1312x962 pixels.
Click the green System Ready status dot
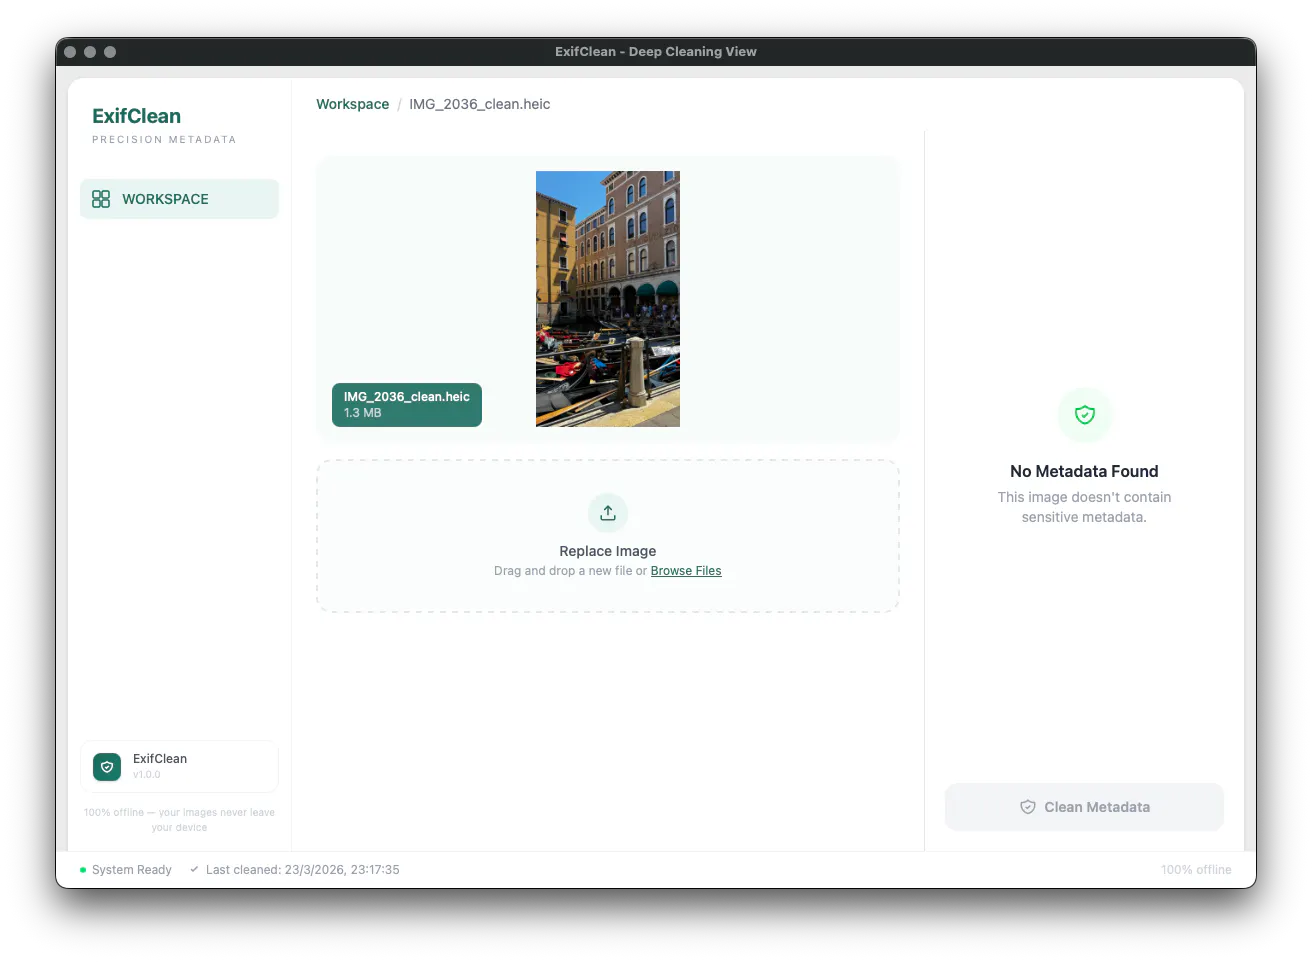point(83,870)
